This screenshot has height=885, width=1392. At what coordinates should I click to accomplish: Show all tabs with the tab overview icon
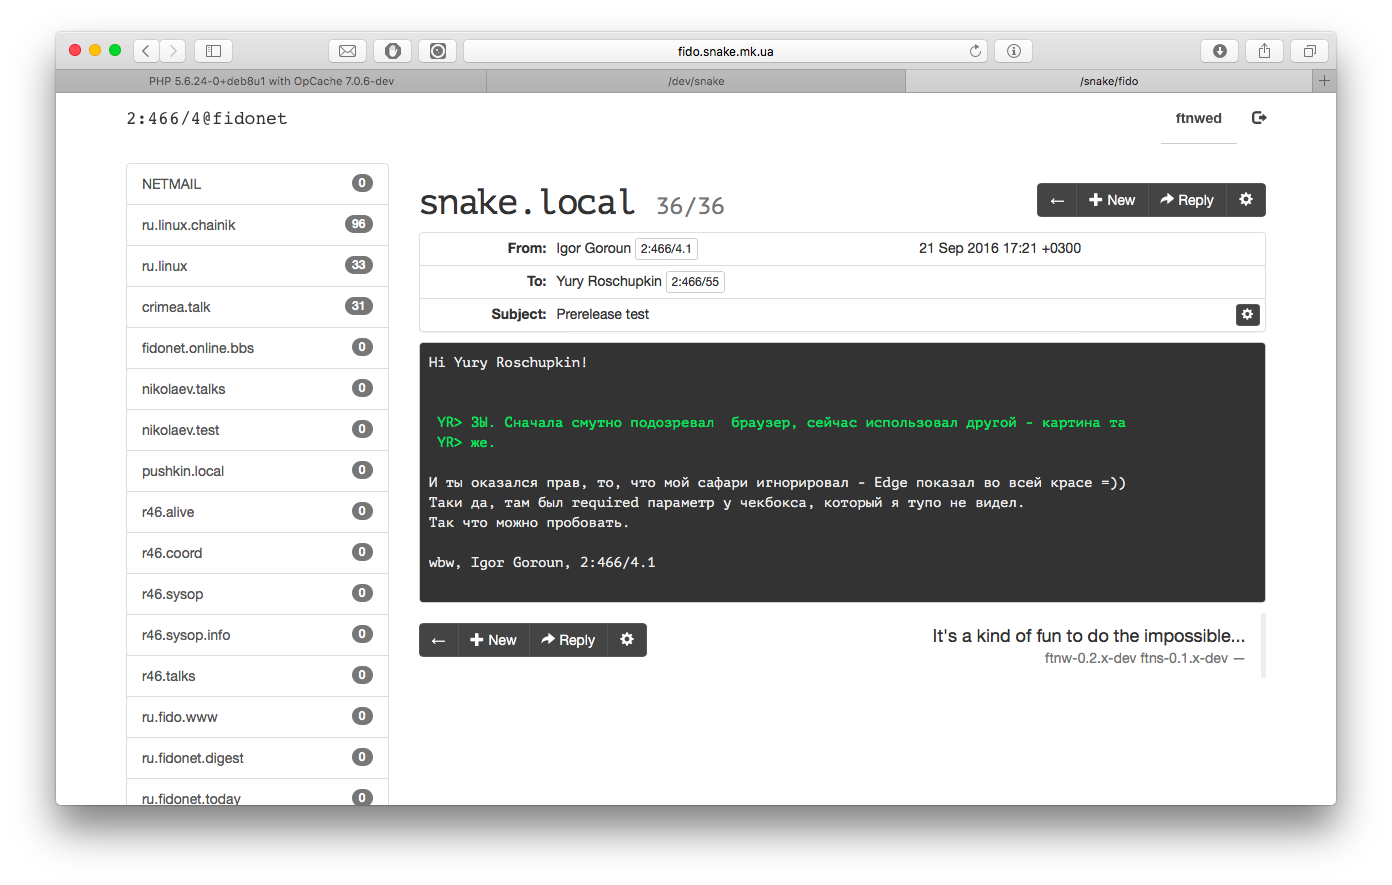[x=1309, y=51]
